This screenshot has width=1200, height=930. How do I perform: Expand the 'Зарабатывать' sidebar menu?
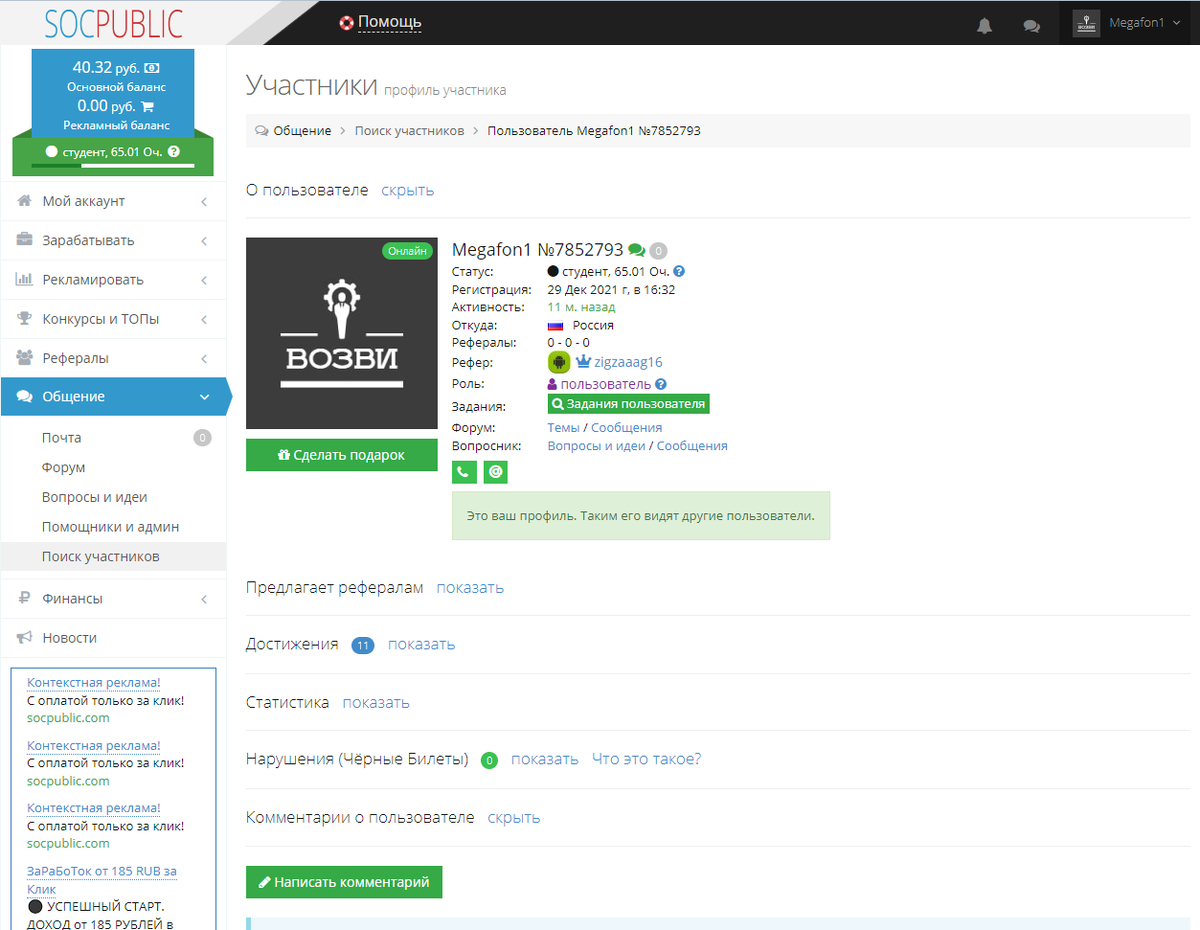113,240
